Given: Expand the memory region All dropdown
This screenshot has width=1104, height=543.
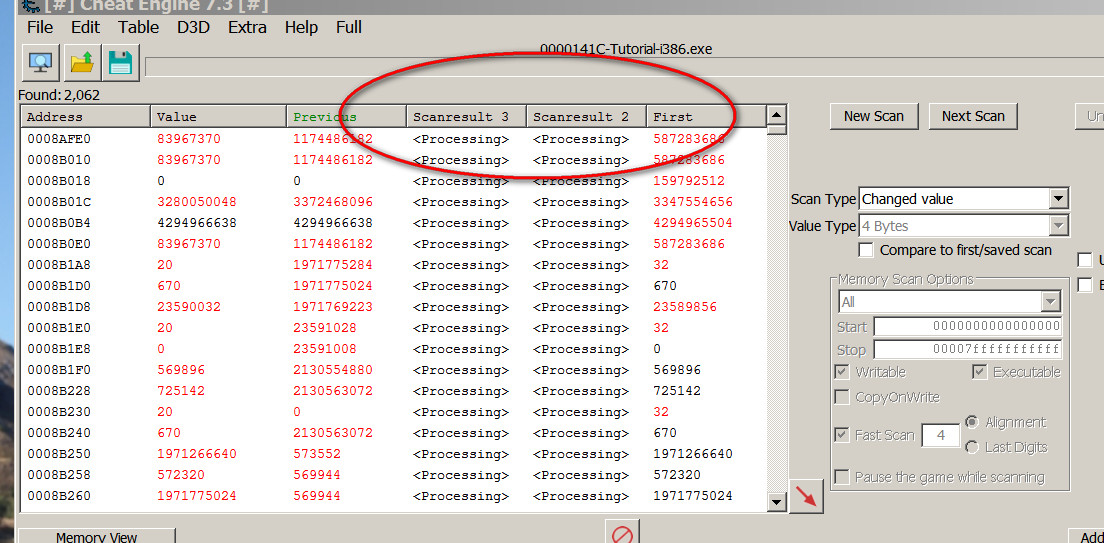Looking at the screenshot, I should [x=1050, y=301].
